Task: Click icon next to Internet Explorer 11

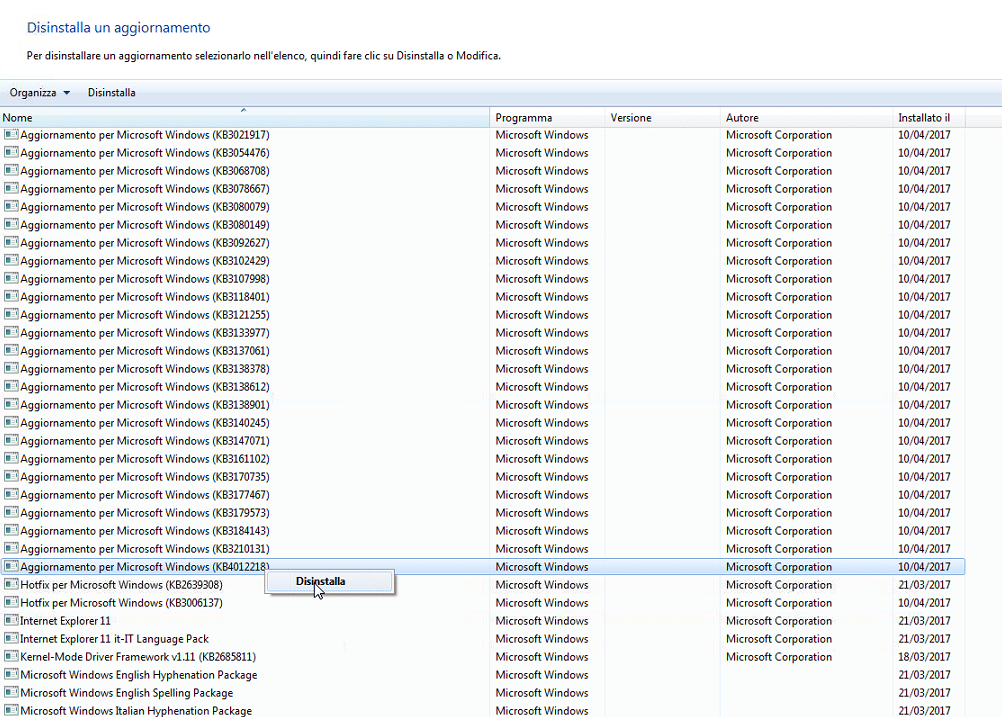Action: pyautogui.click(x=11, y=621)
